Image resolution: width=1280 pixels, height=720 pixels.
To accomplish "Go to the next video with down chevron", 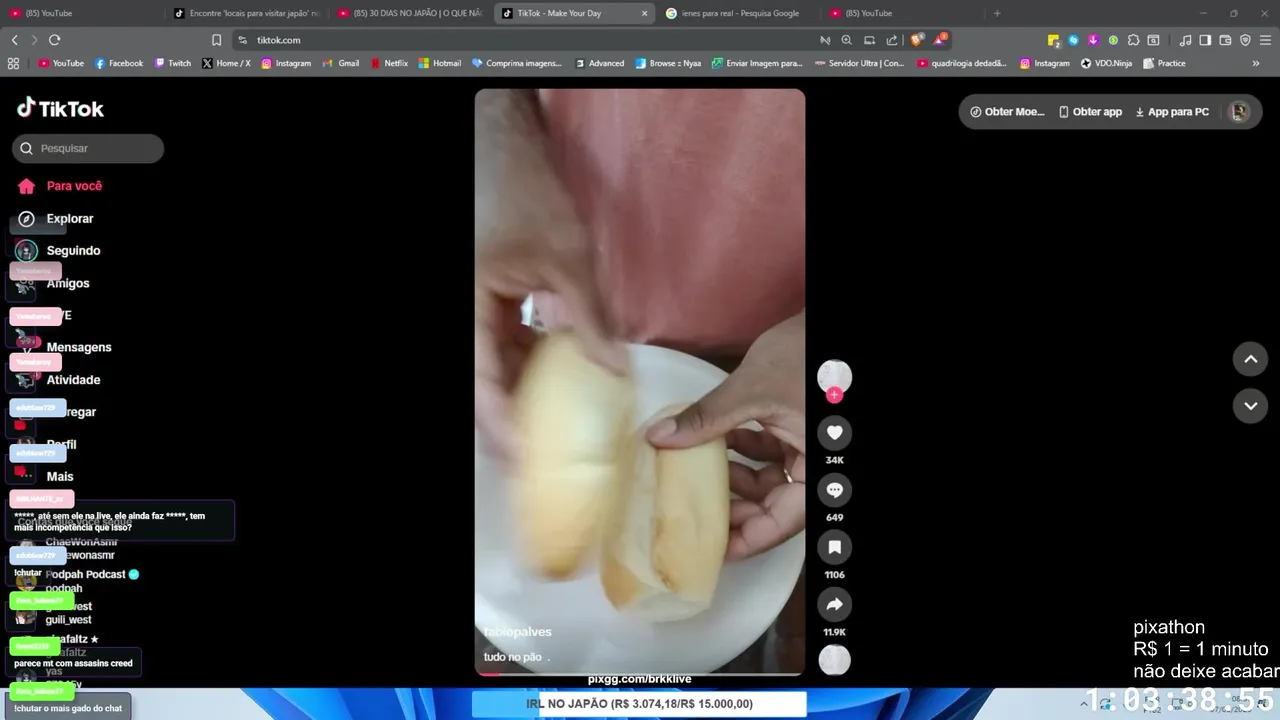I will point(1250,406).
